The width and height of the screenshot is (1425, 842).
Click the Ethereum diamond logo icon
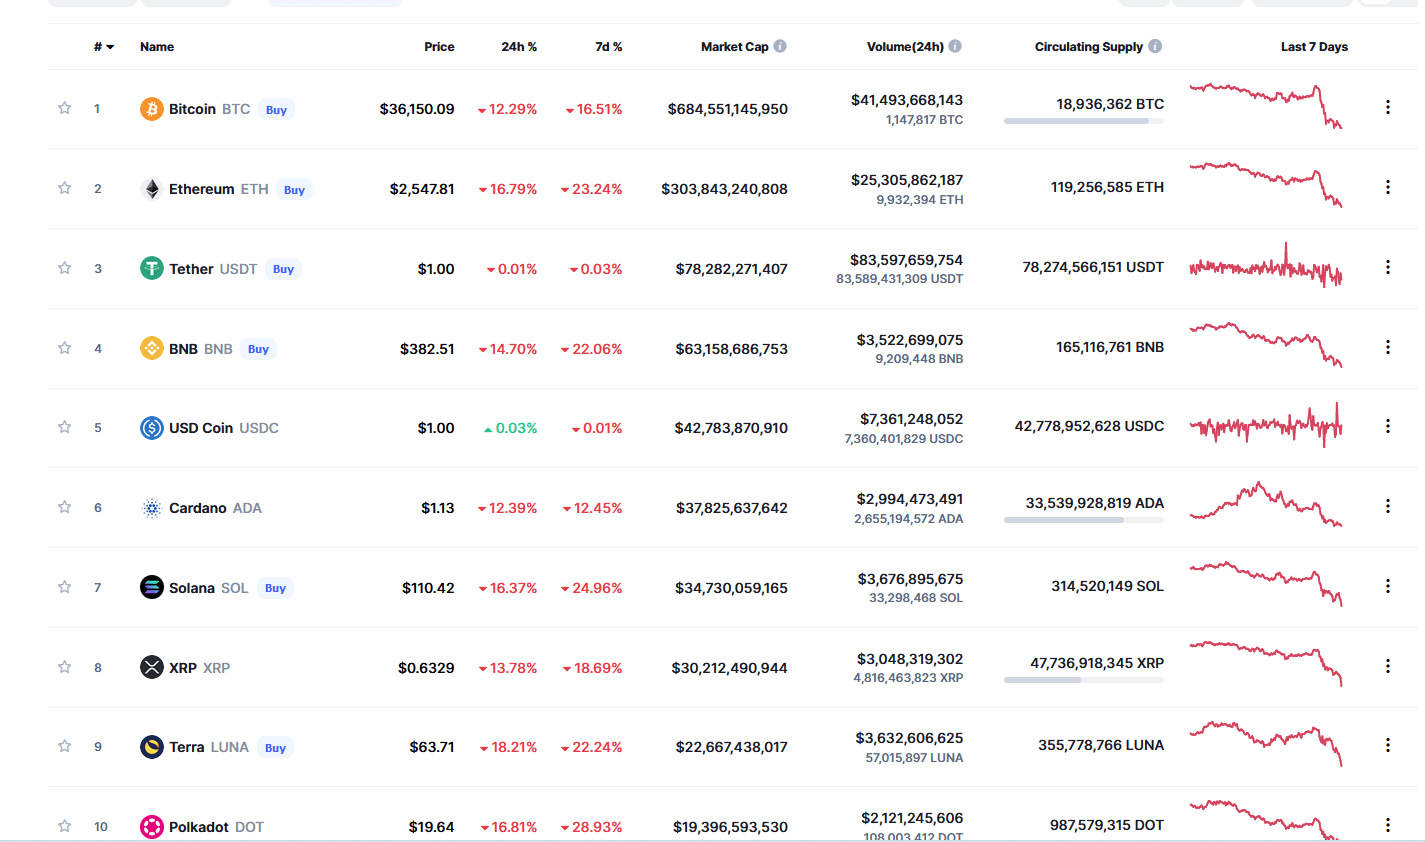(x=152, y=189)
